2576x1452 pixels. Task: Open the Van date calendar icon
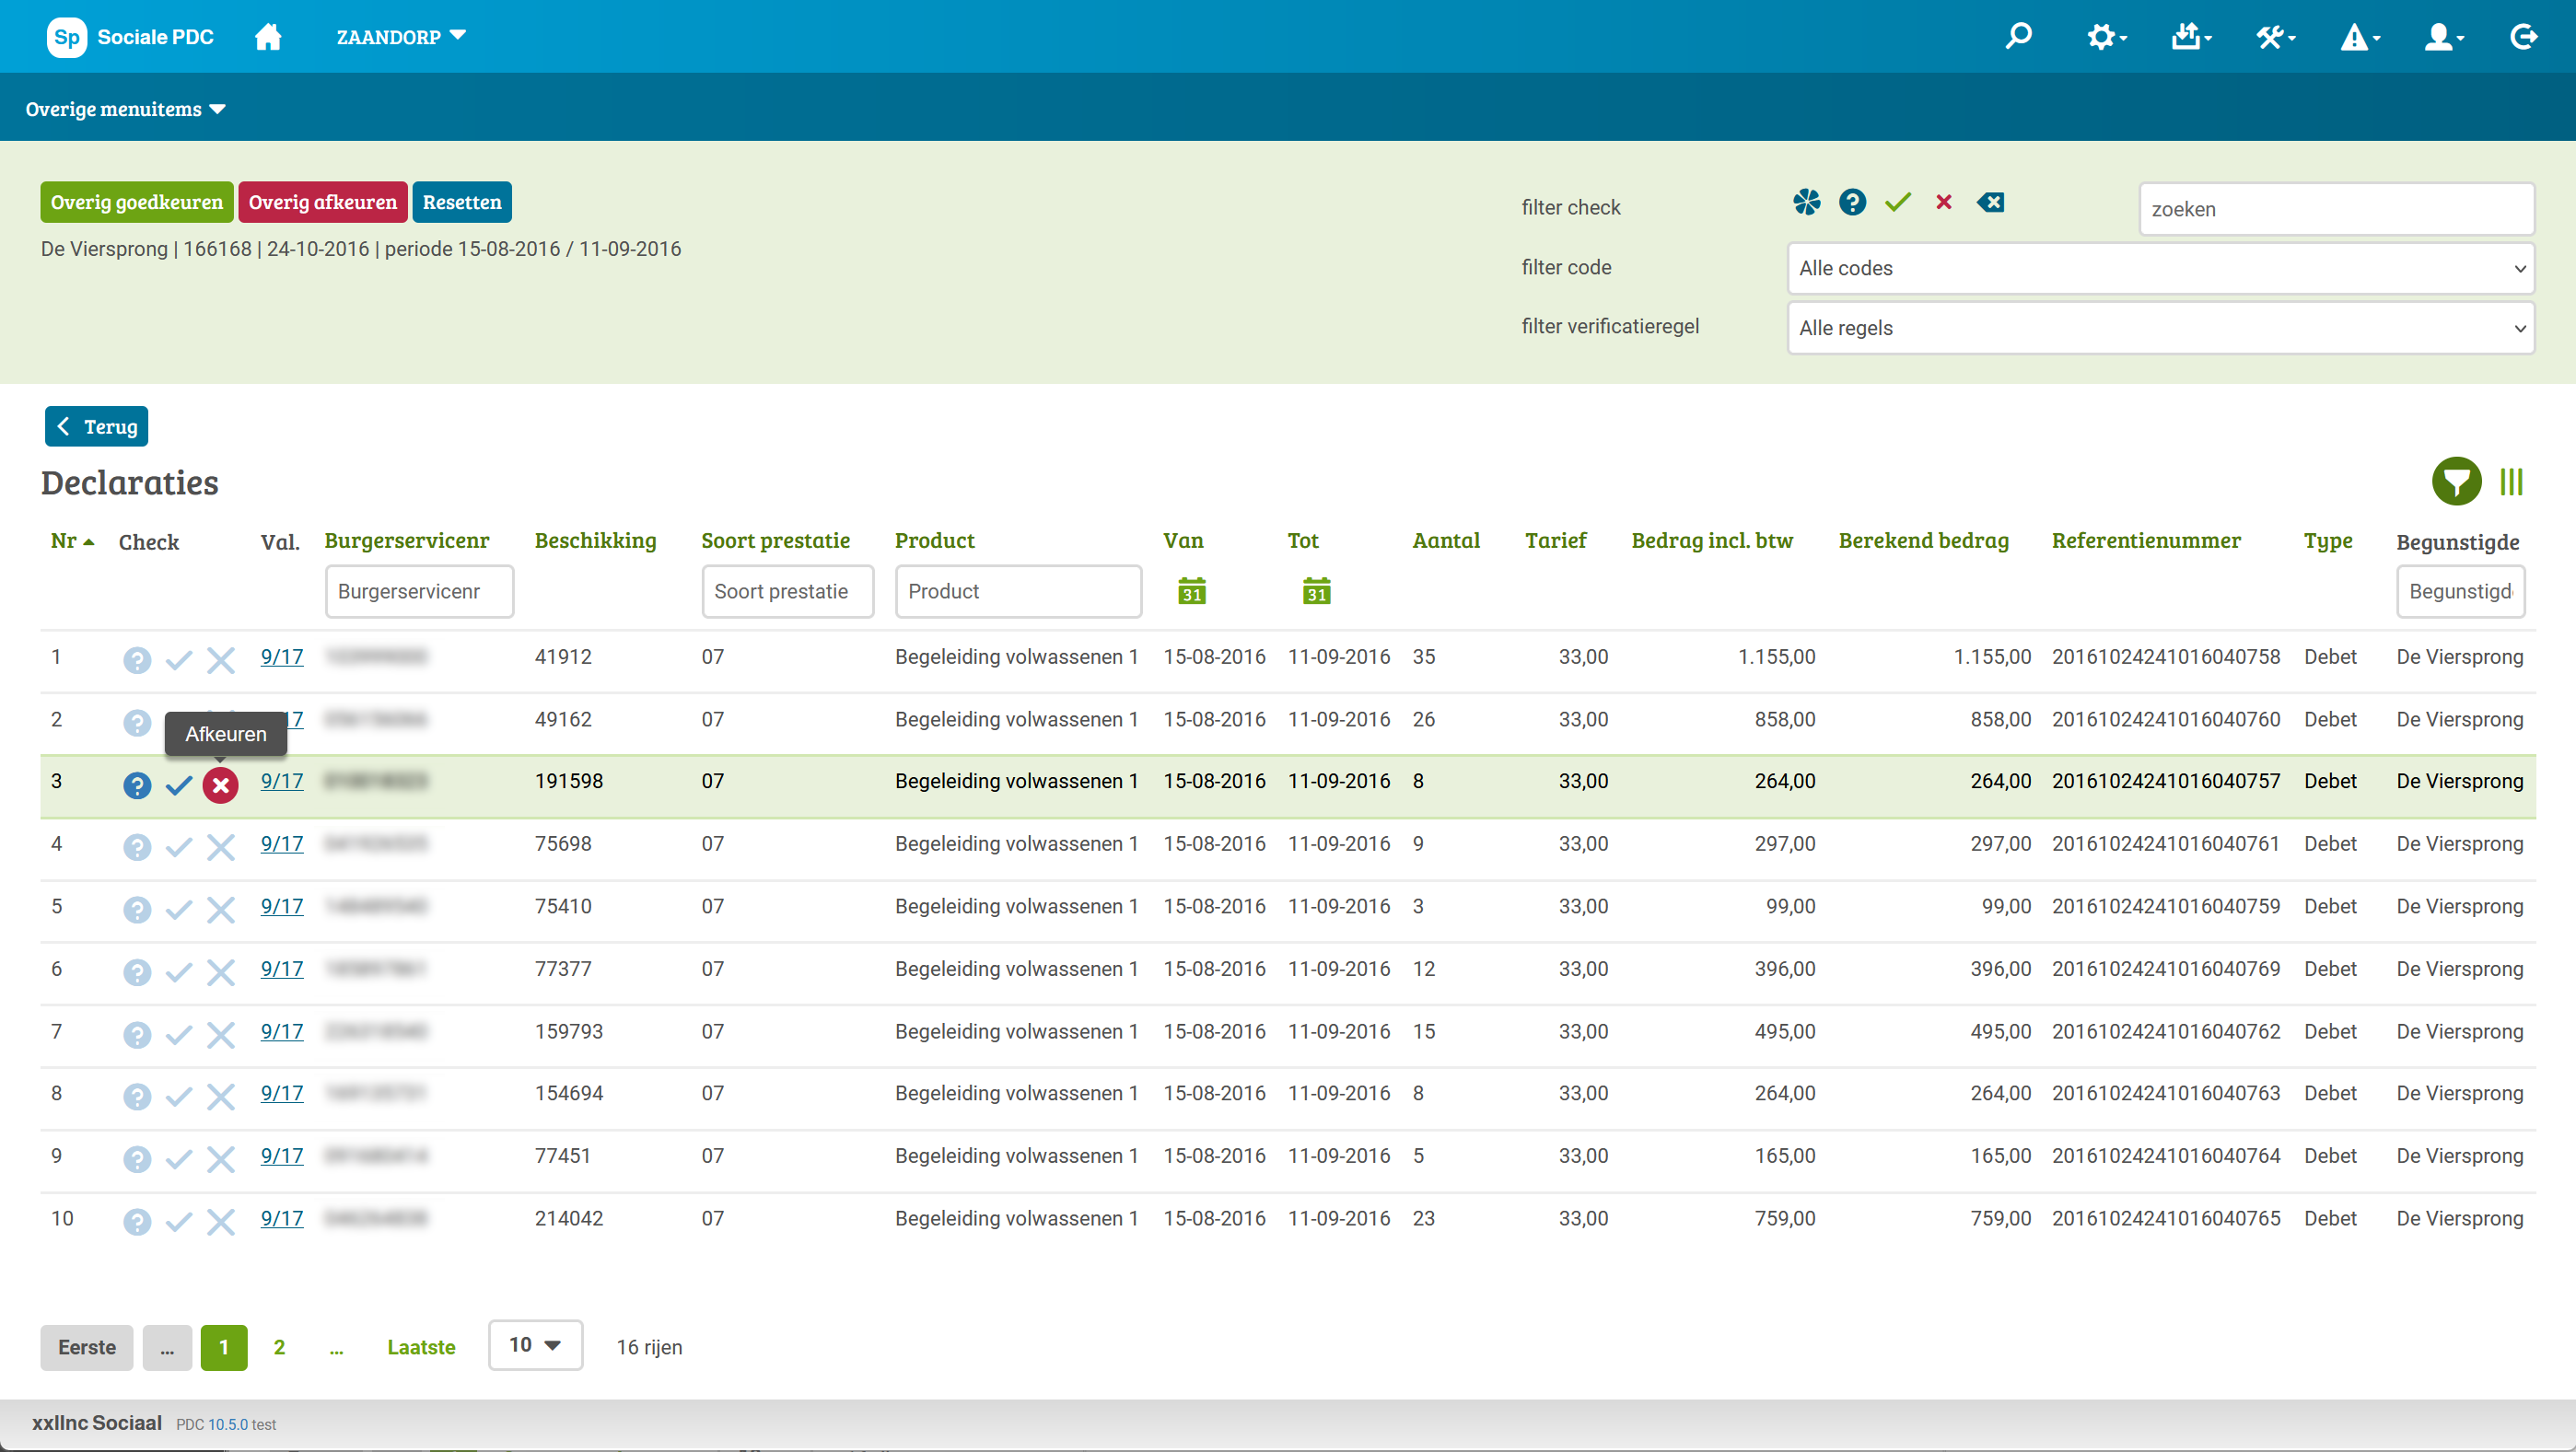pos(1191,591)
